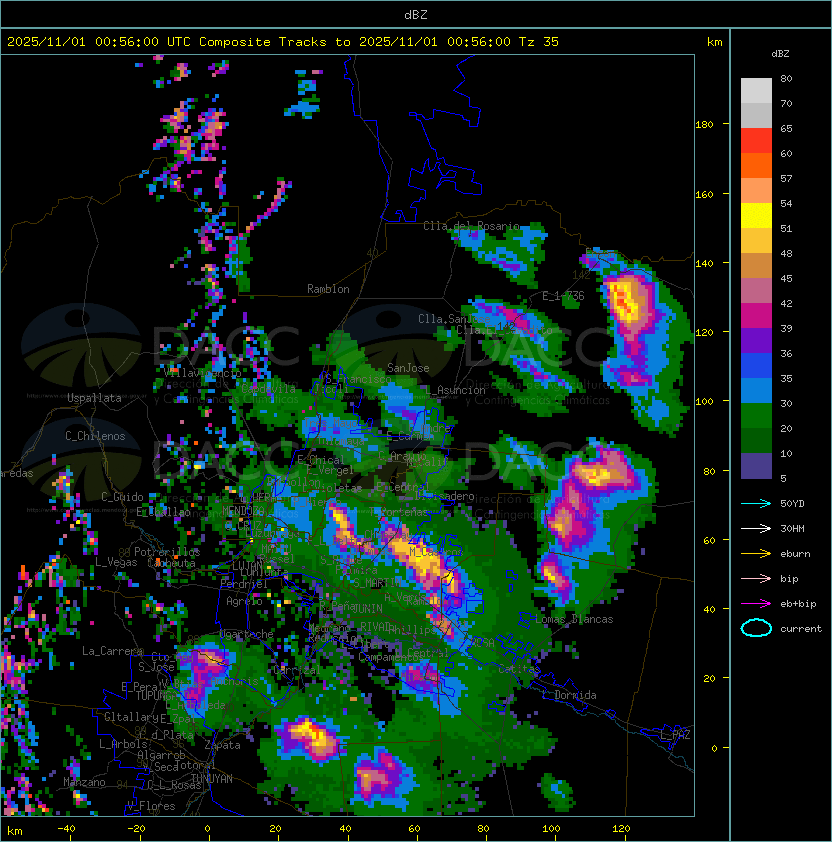832x842 pixels.
Task: Select the green 20-30 dBZ swatch
Action: [x=756, y=415]
